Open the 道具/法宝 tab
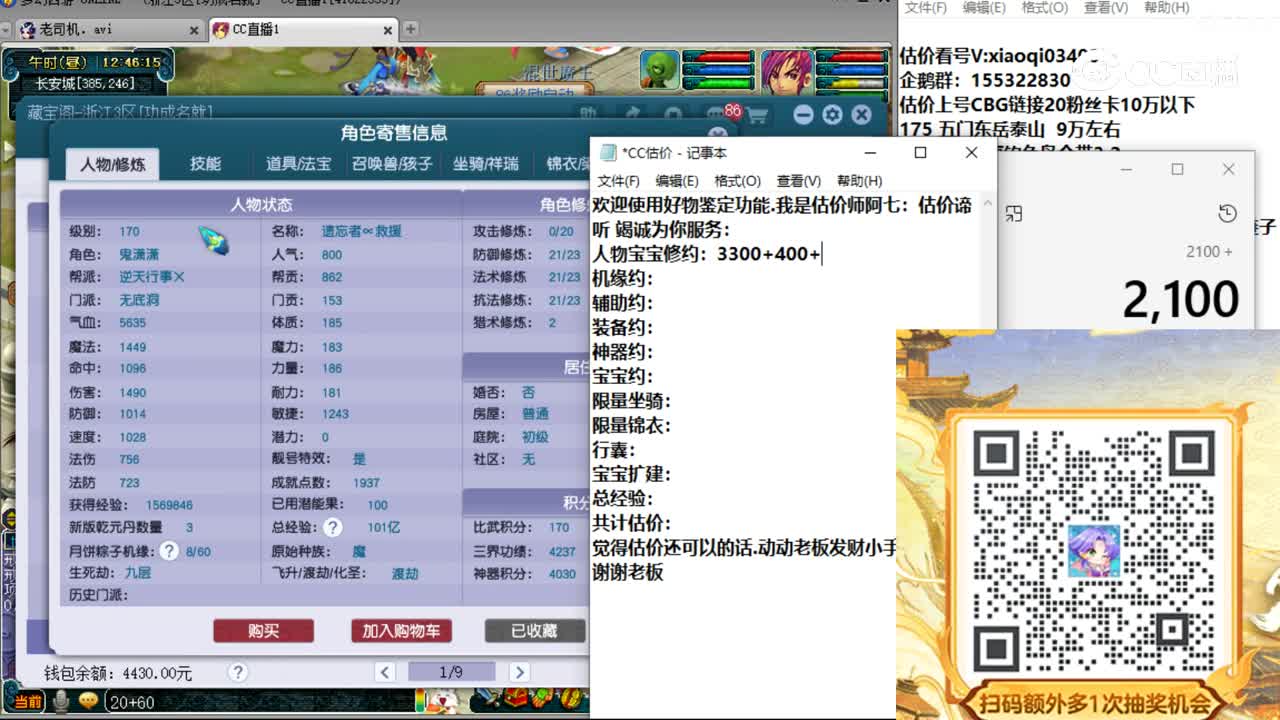This screenshot has height=720, width=1280. click(x=298, y=164)
